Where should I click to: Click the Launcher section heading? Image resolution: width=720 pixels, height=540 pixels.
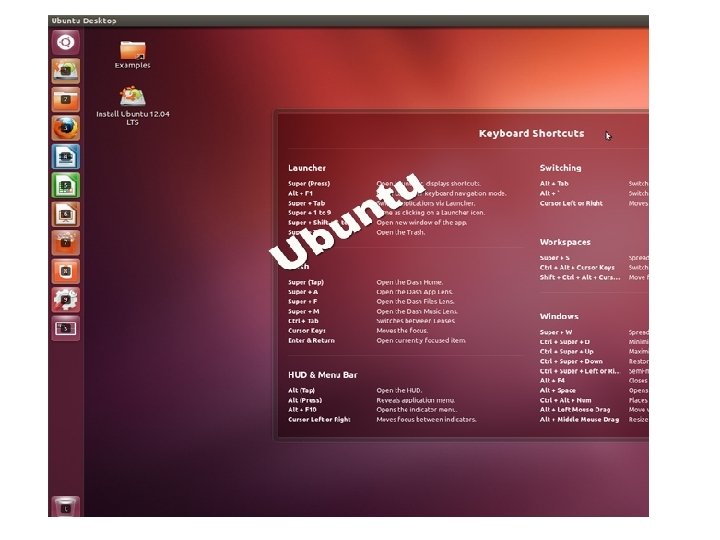click(307, 168)
